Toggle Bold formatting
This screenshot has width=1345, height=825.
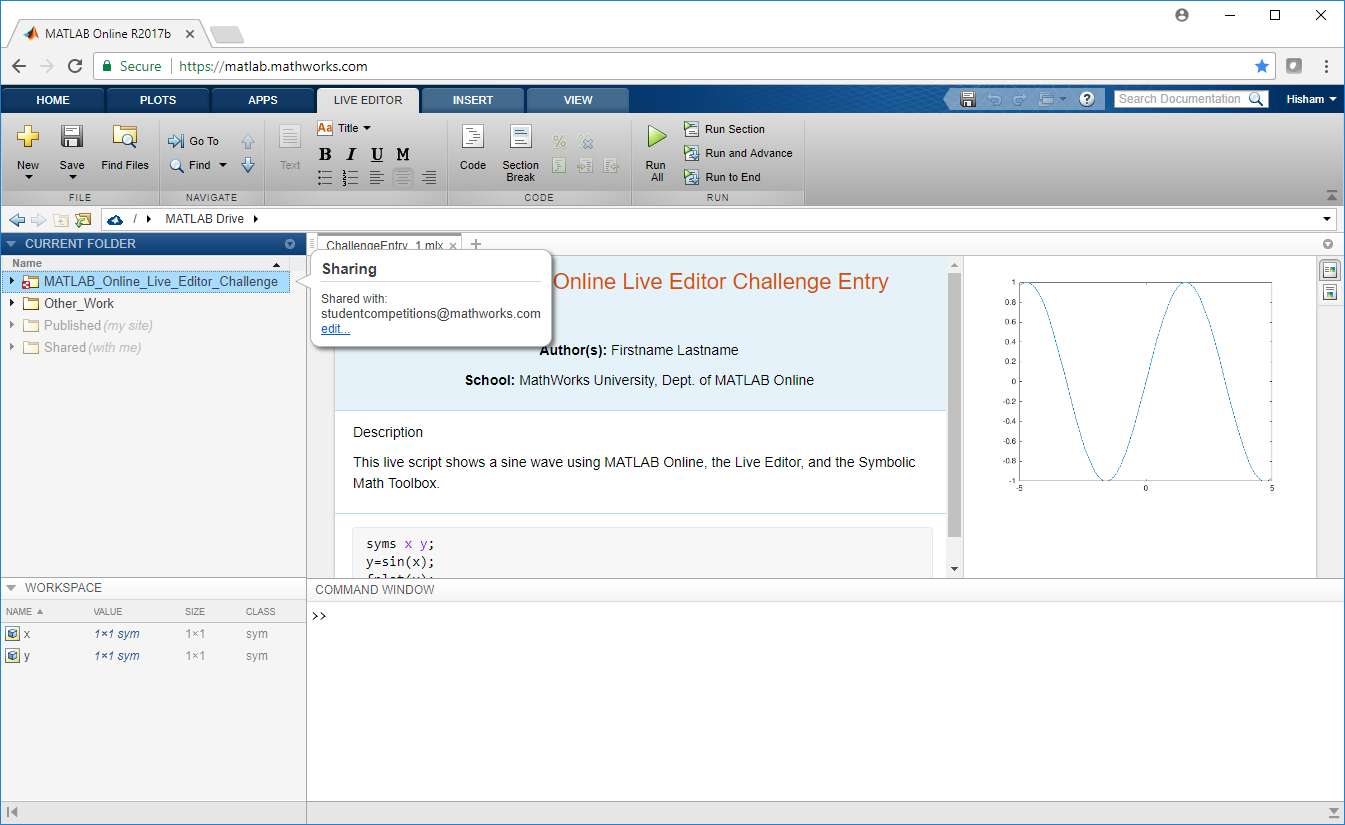pos(325,154)
